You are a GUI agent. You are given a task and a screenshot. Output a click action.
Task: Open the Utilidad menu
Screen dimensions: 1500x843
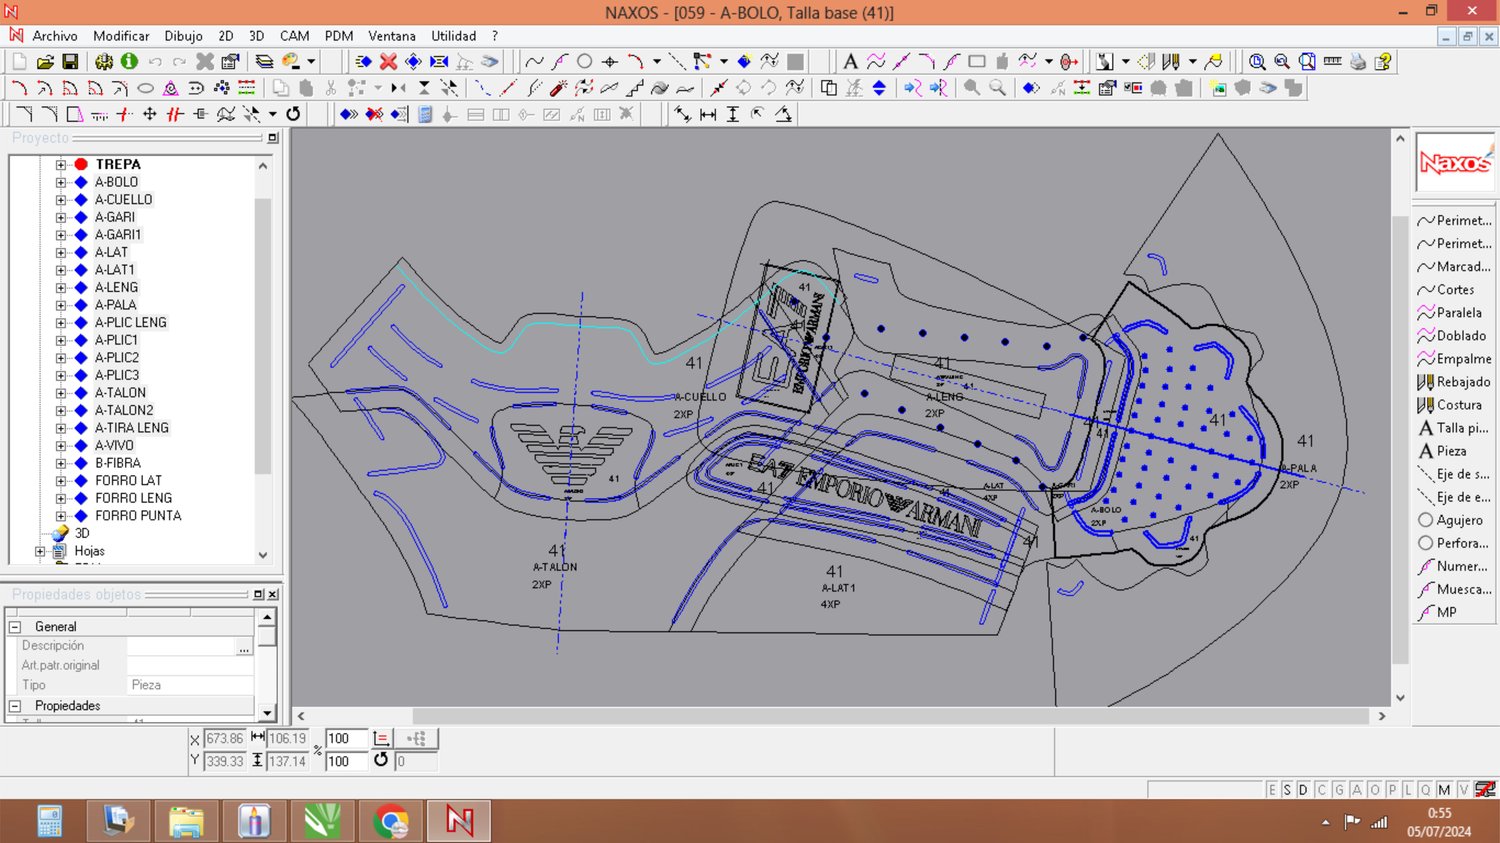pos(453,36)
